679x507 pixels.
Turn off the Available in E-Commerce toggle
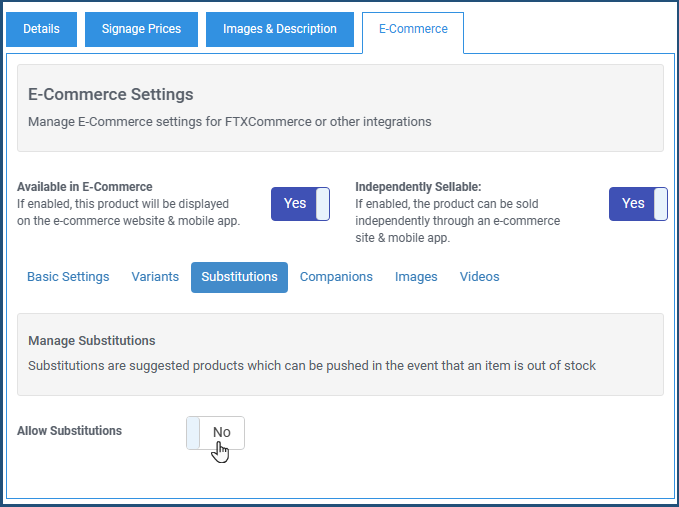pos(301,203)
